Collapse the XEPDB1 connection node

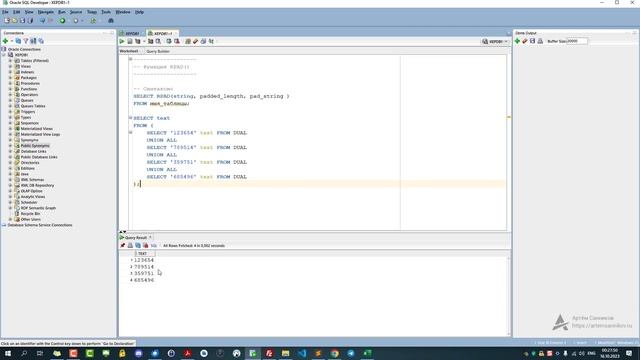tap(4, 55)
